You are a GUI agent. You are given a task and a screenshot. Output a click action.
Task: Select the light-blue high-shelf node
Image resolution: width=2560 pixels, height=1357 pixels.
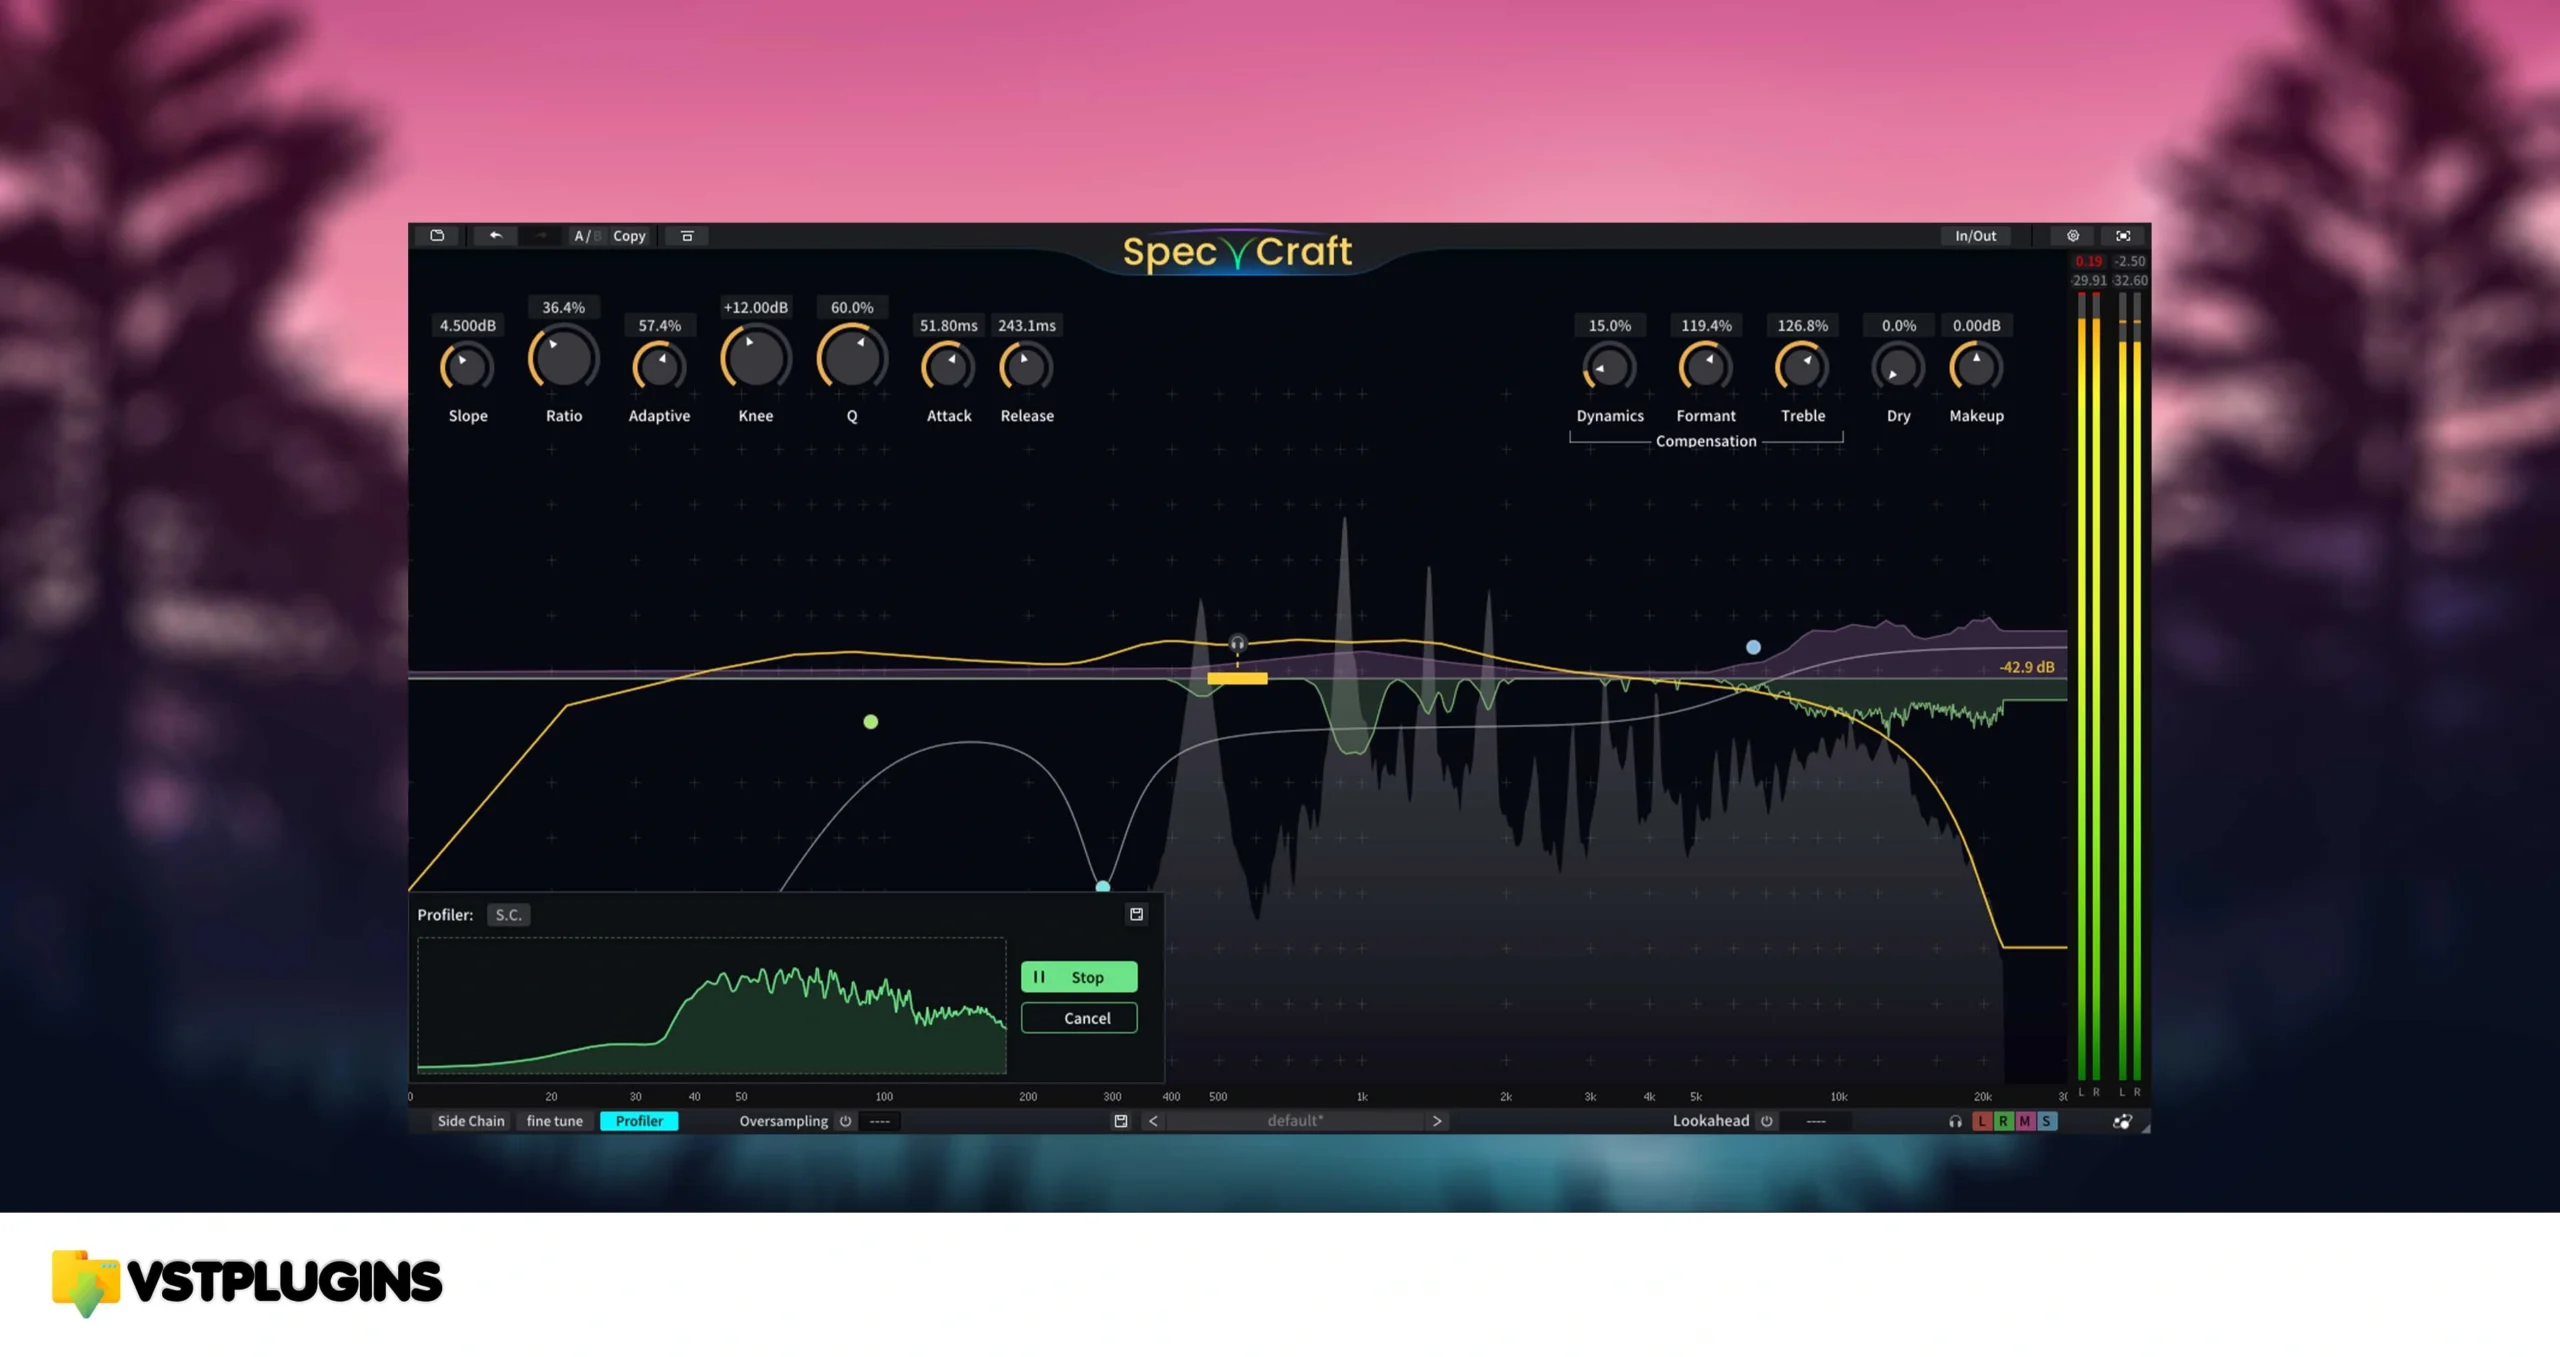coord(1753,648)
